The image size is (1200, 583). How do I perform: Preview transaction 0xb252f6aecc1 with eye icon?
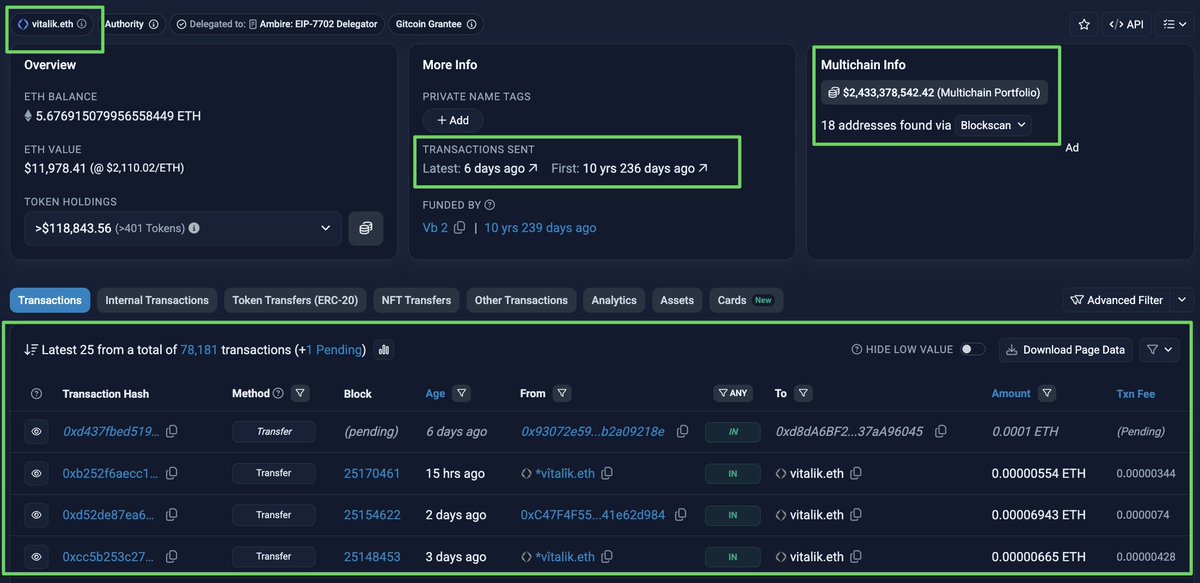[36, 473]
